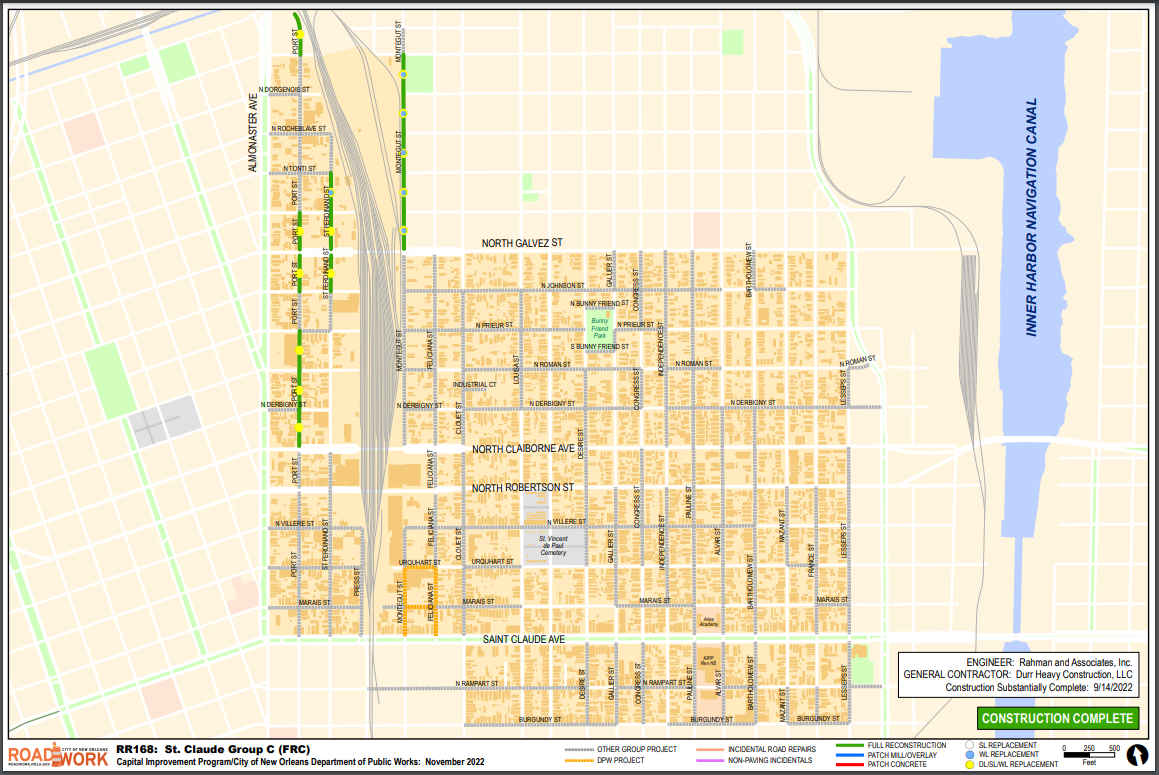Click the green Construction Complete badge
Viewport: 1159px width, 775px height.
coord(1058,718)
